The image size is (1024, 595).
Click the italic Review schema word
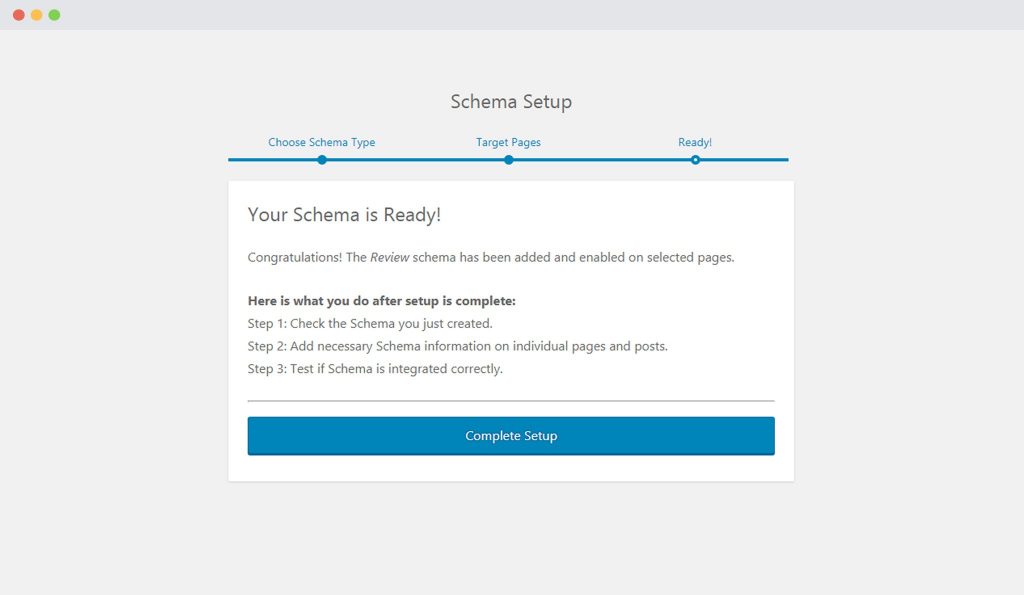coord(389,257)
